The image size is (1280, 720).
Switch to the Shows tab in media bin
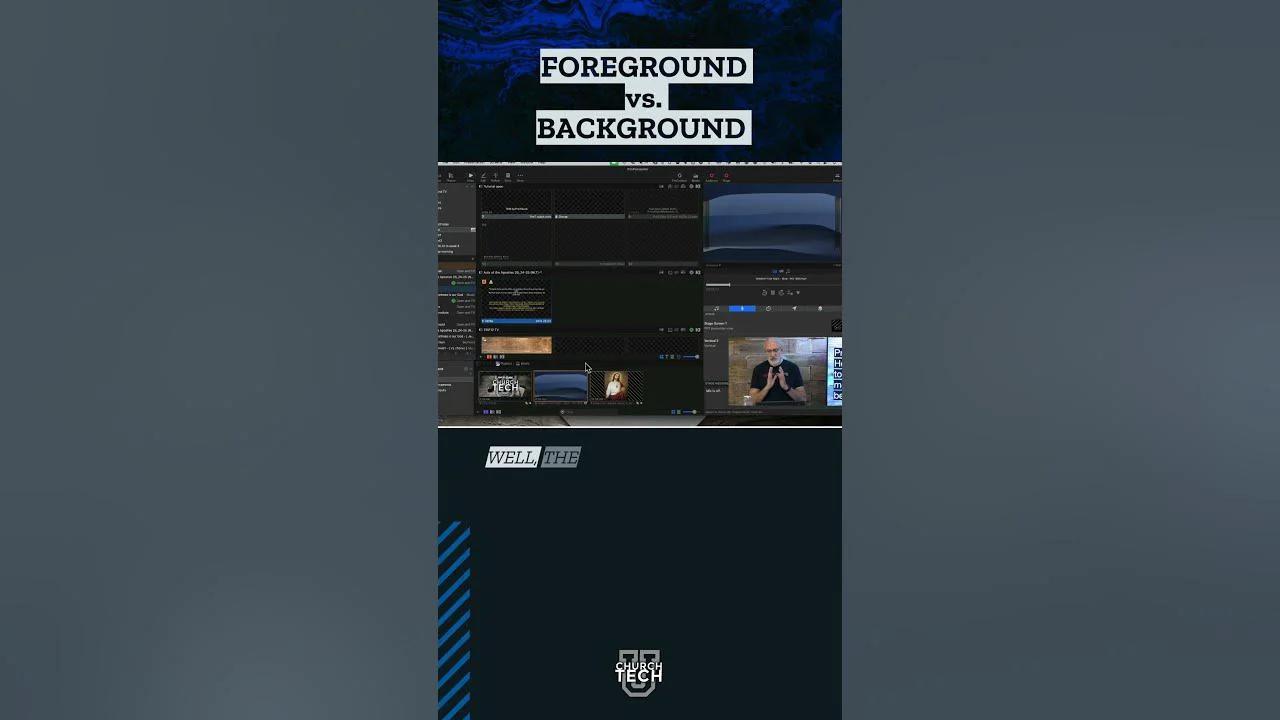pos(521,363)
